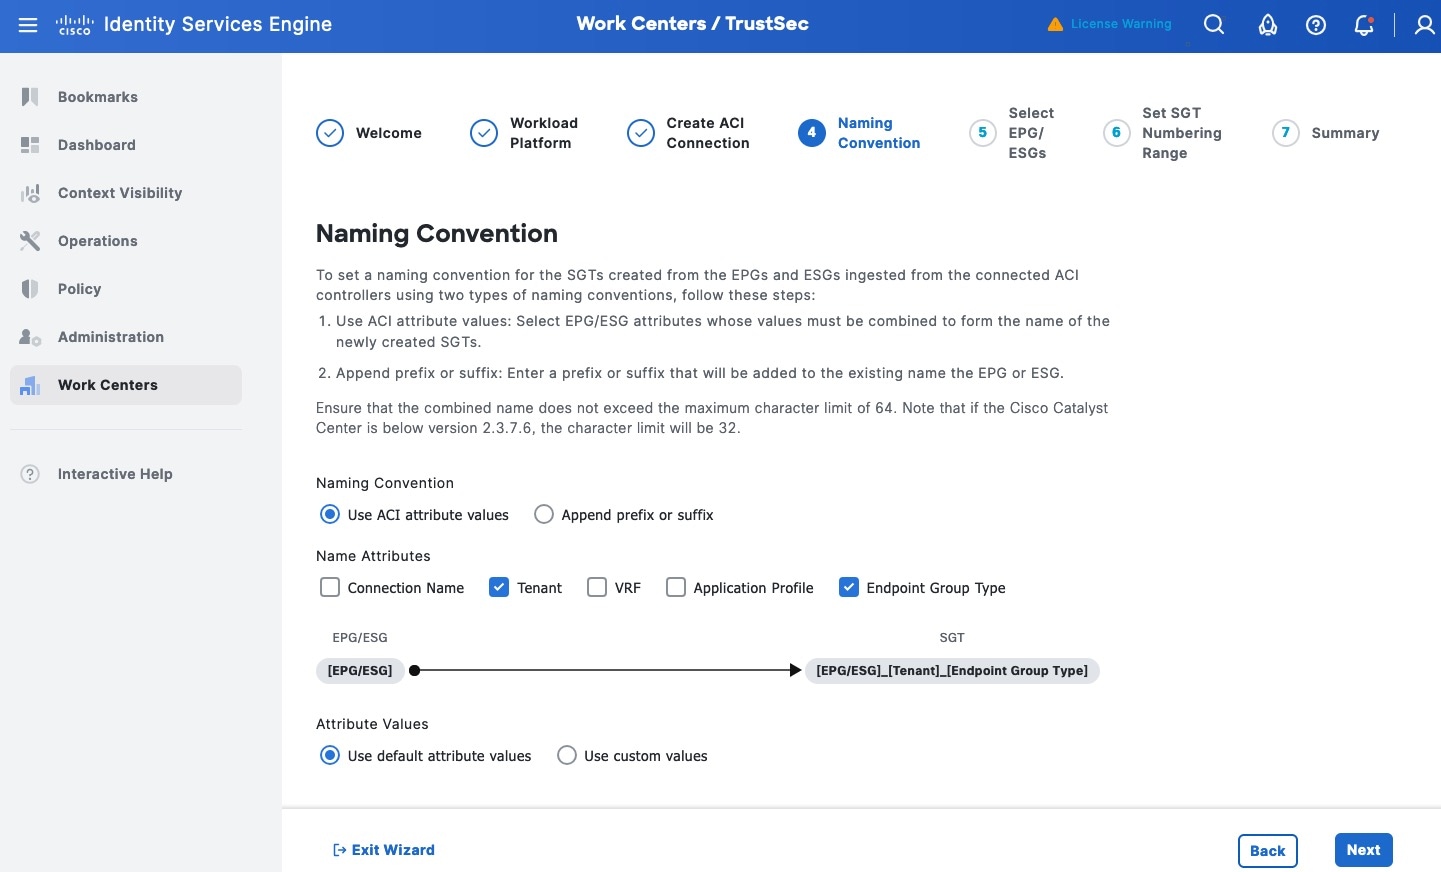This screenshot has width=1441, height=872.
Task: Click the SGT result name chip
Action: pyautogui.click(x=952, y=671)
